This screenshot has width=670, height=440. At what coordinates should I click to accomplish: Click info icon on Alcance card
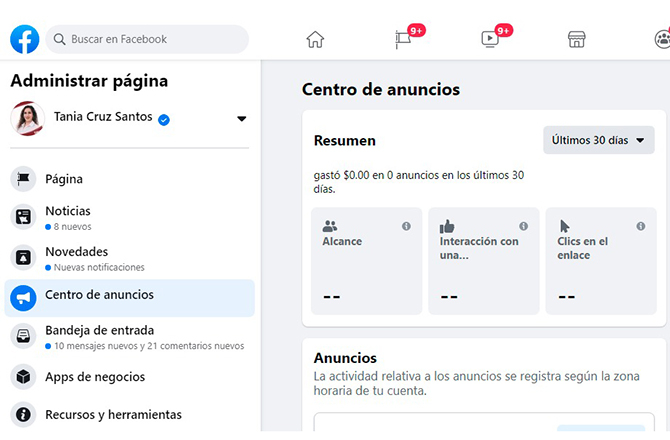(406, 227)
